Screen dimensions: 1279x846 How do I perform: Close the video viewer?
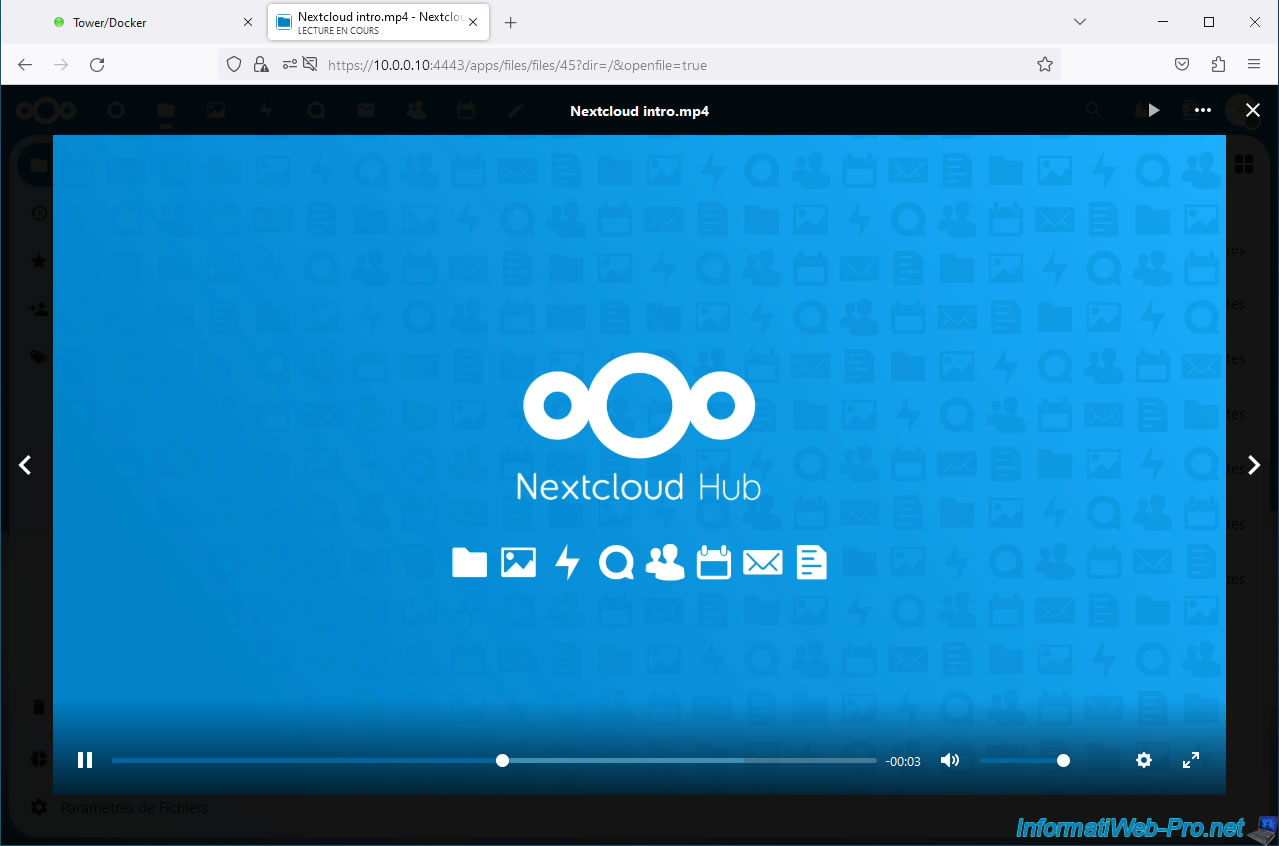pyautogui.click(x=1253, y=110)
